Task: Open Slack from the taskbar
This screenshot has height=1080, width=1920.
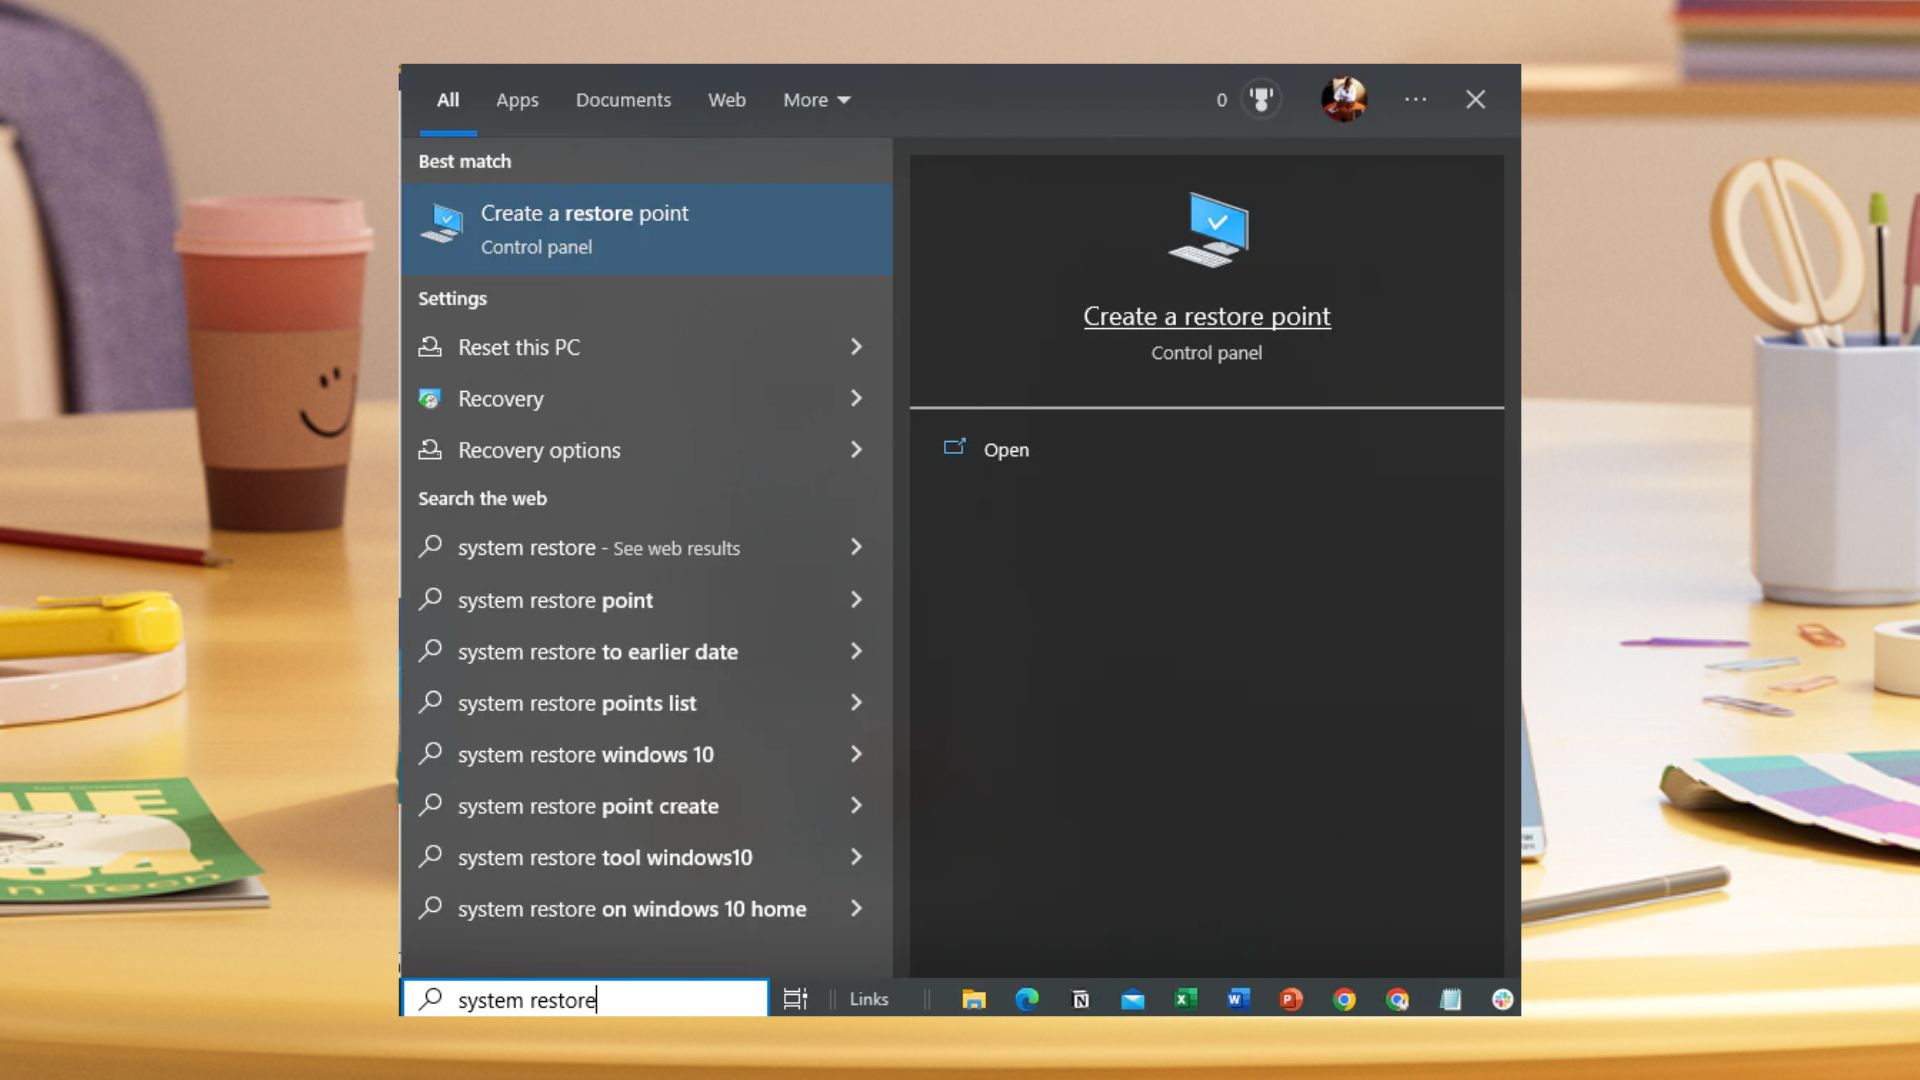Action: point(1502,999)
